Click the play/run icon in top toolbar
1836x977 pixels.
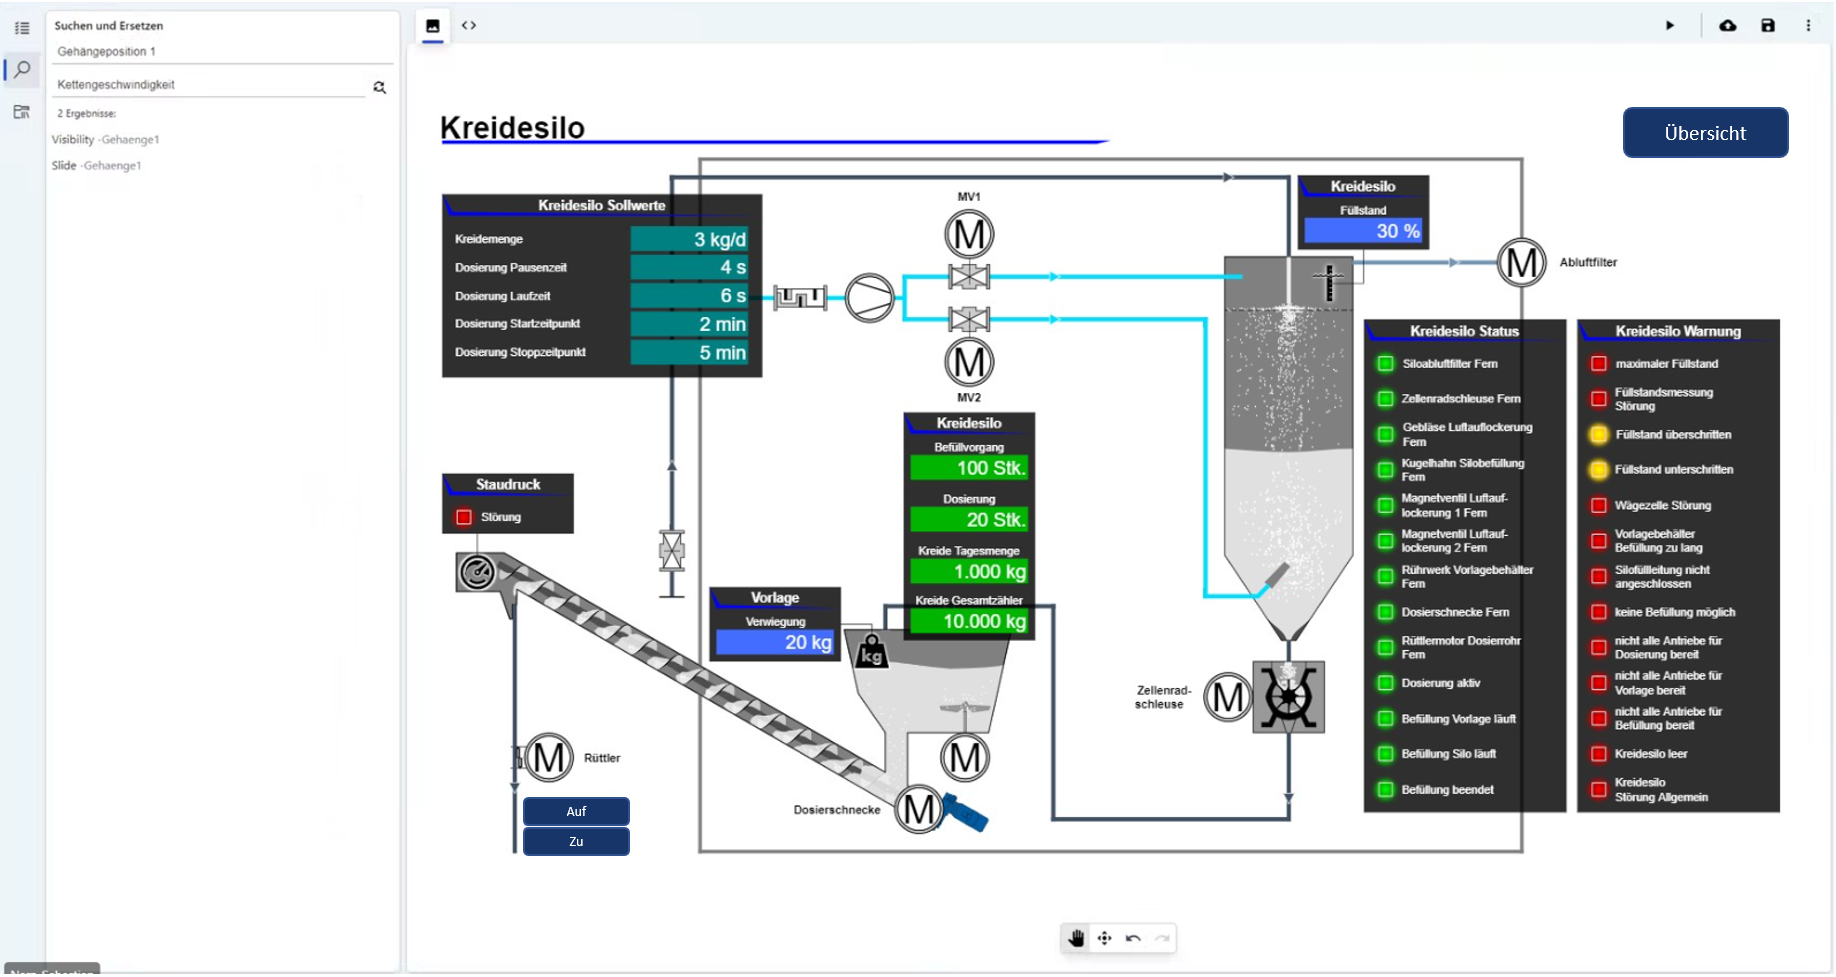click(1669, 26)
